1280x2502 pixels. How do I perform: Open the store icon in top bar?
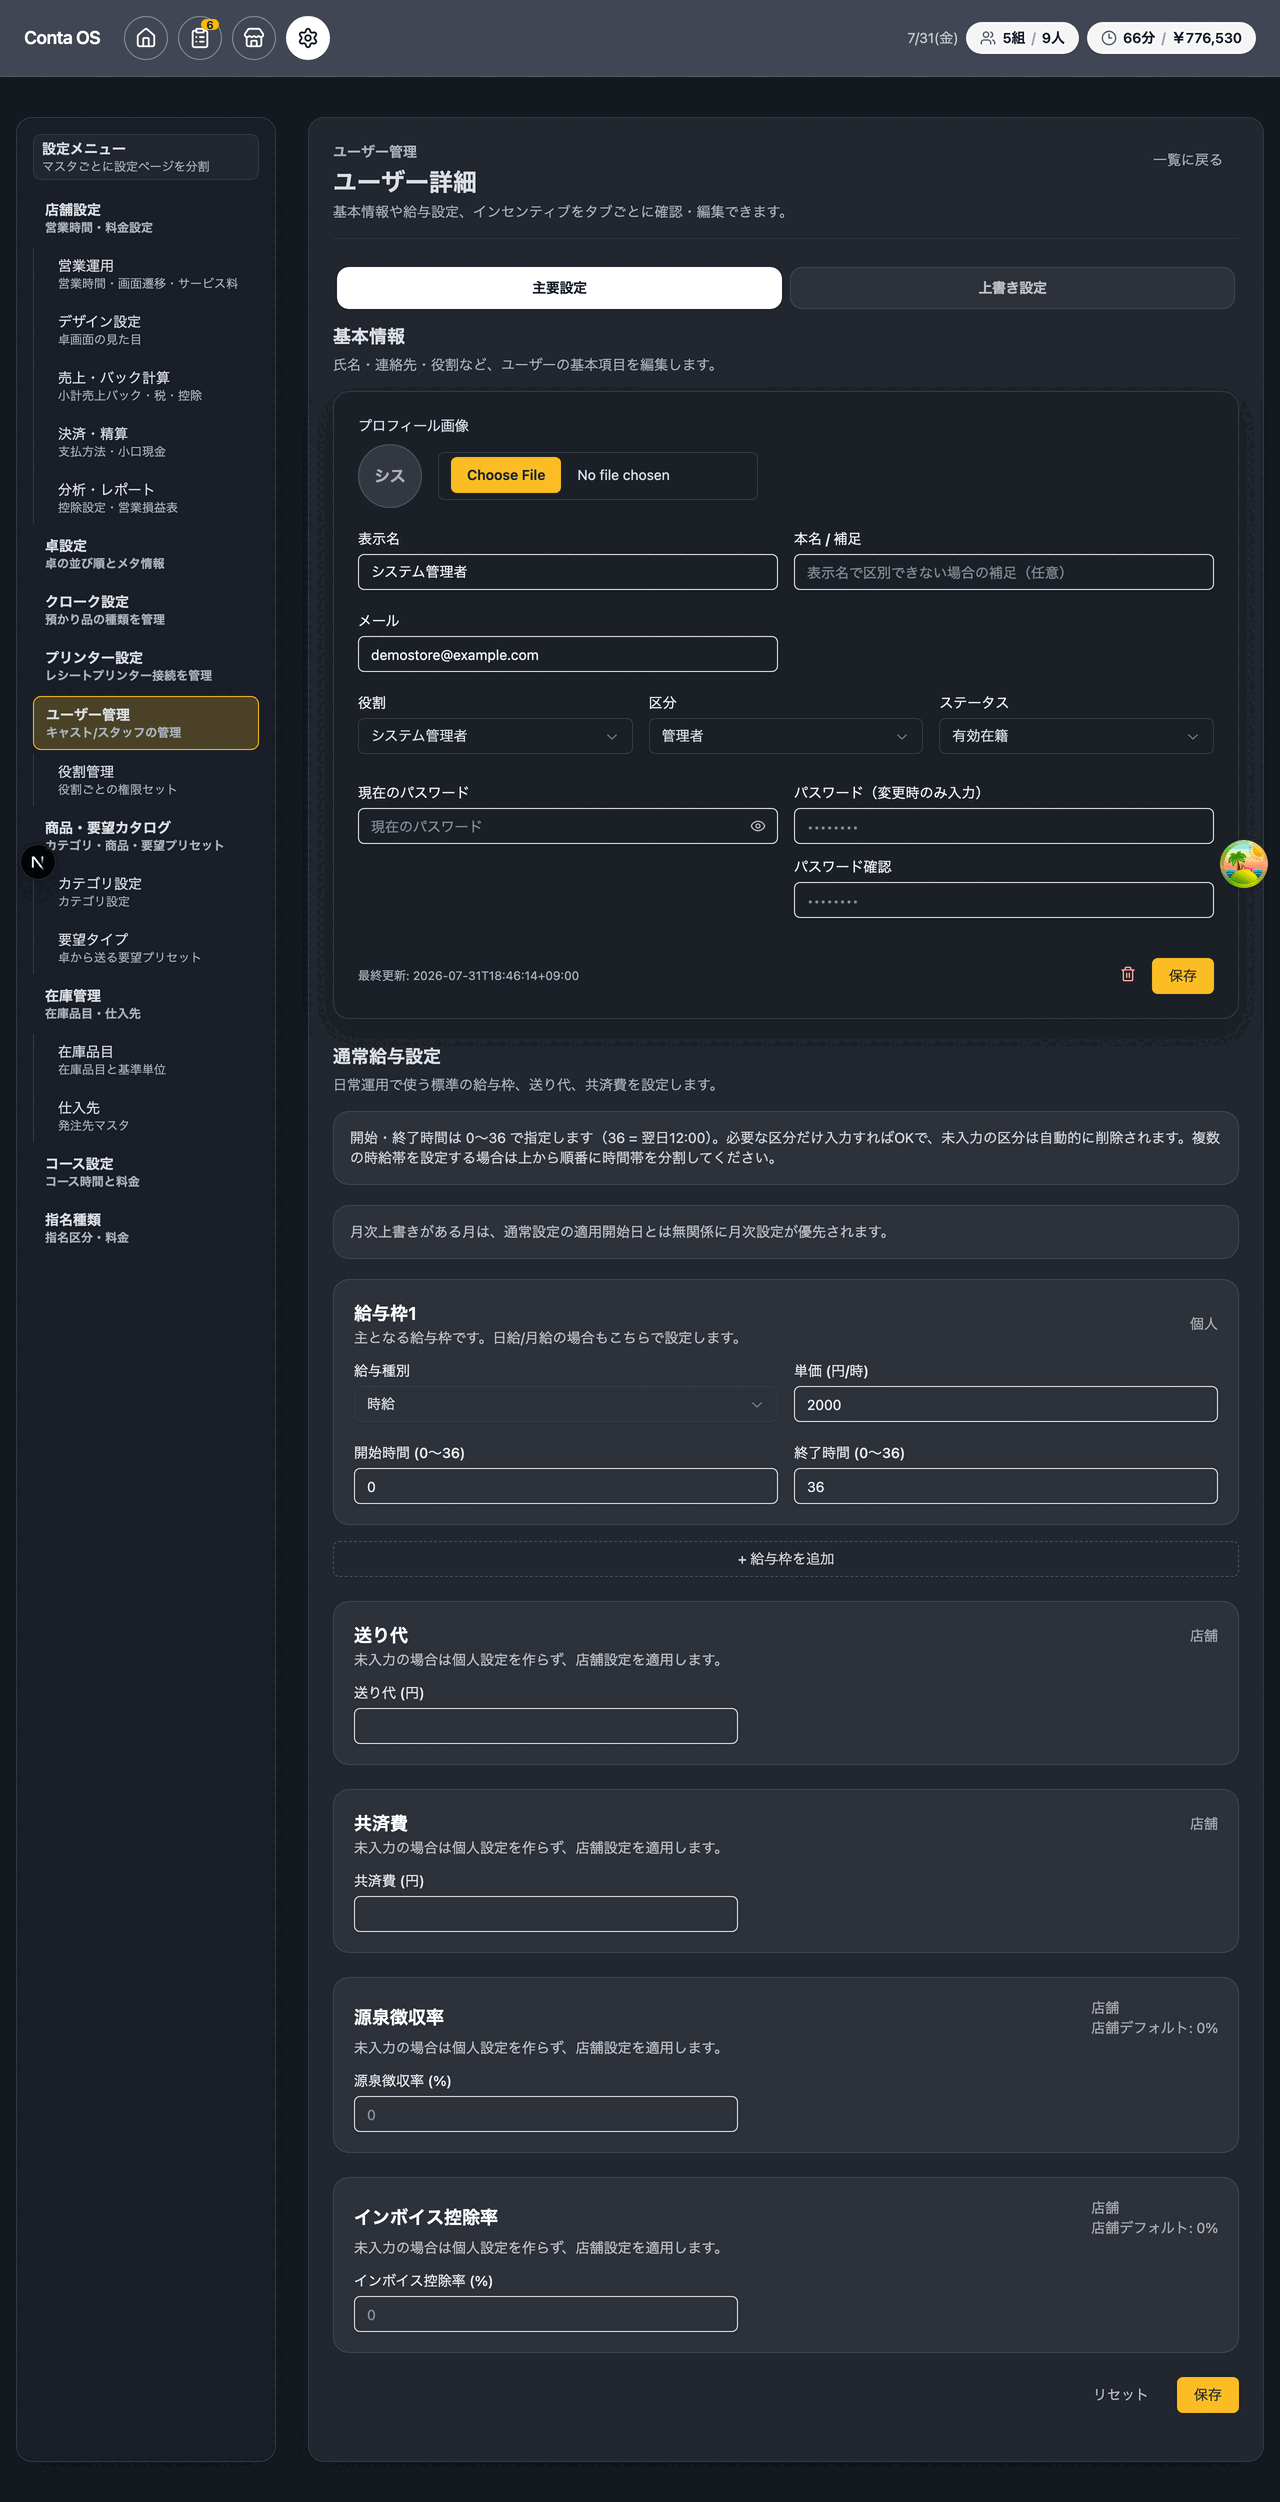tap(254, 38)
